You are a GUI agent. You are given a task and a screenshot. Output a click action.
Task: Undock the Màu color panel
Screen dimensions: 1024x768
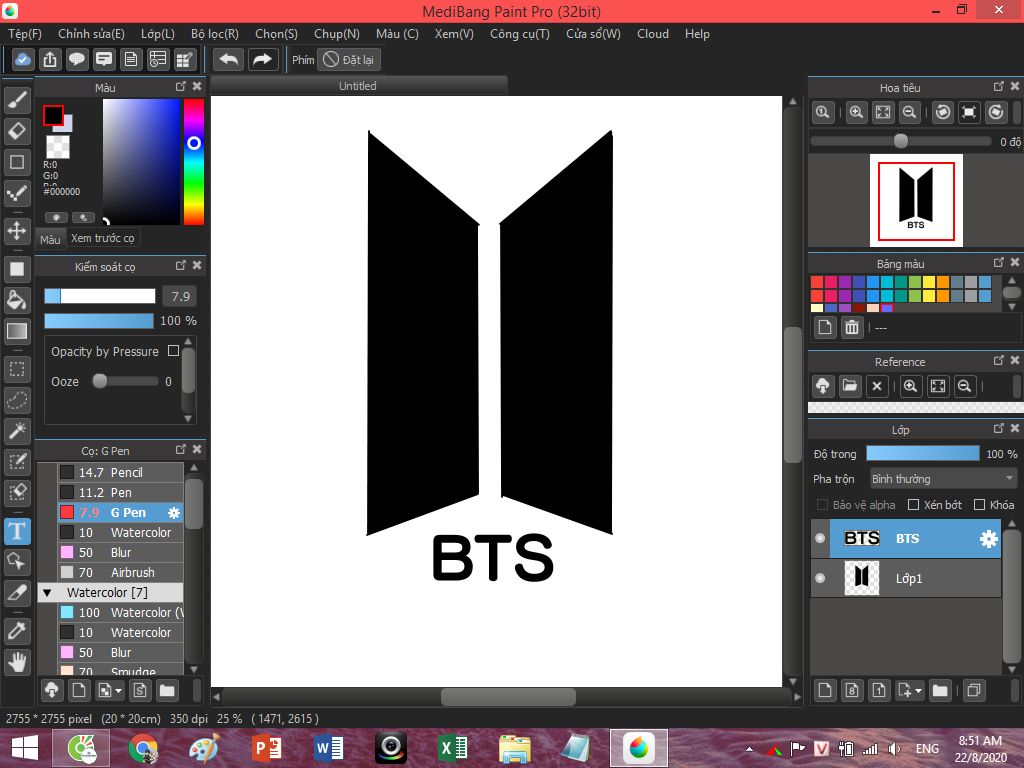pos(180,86)
